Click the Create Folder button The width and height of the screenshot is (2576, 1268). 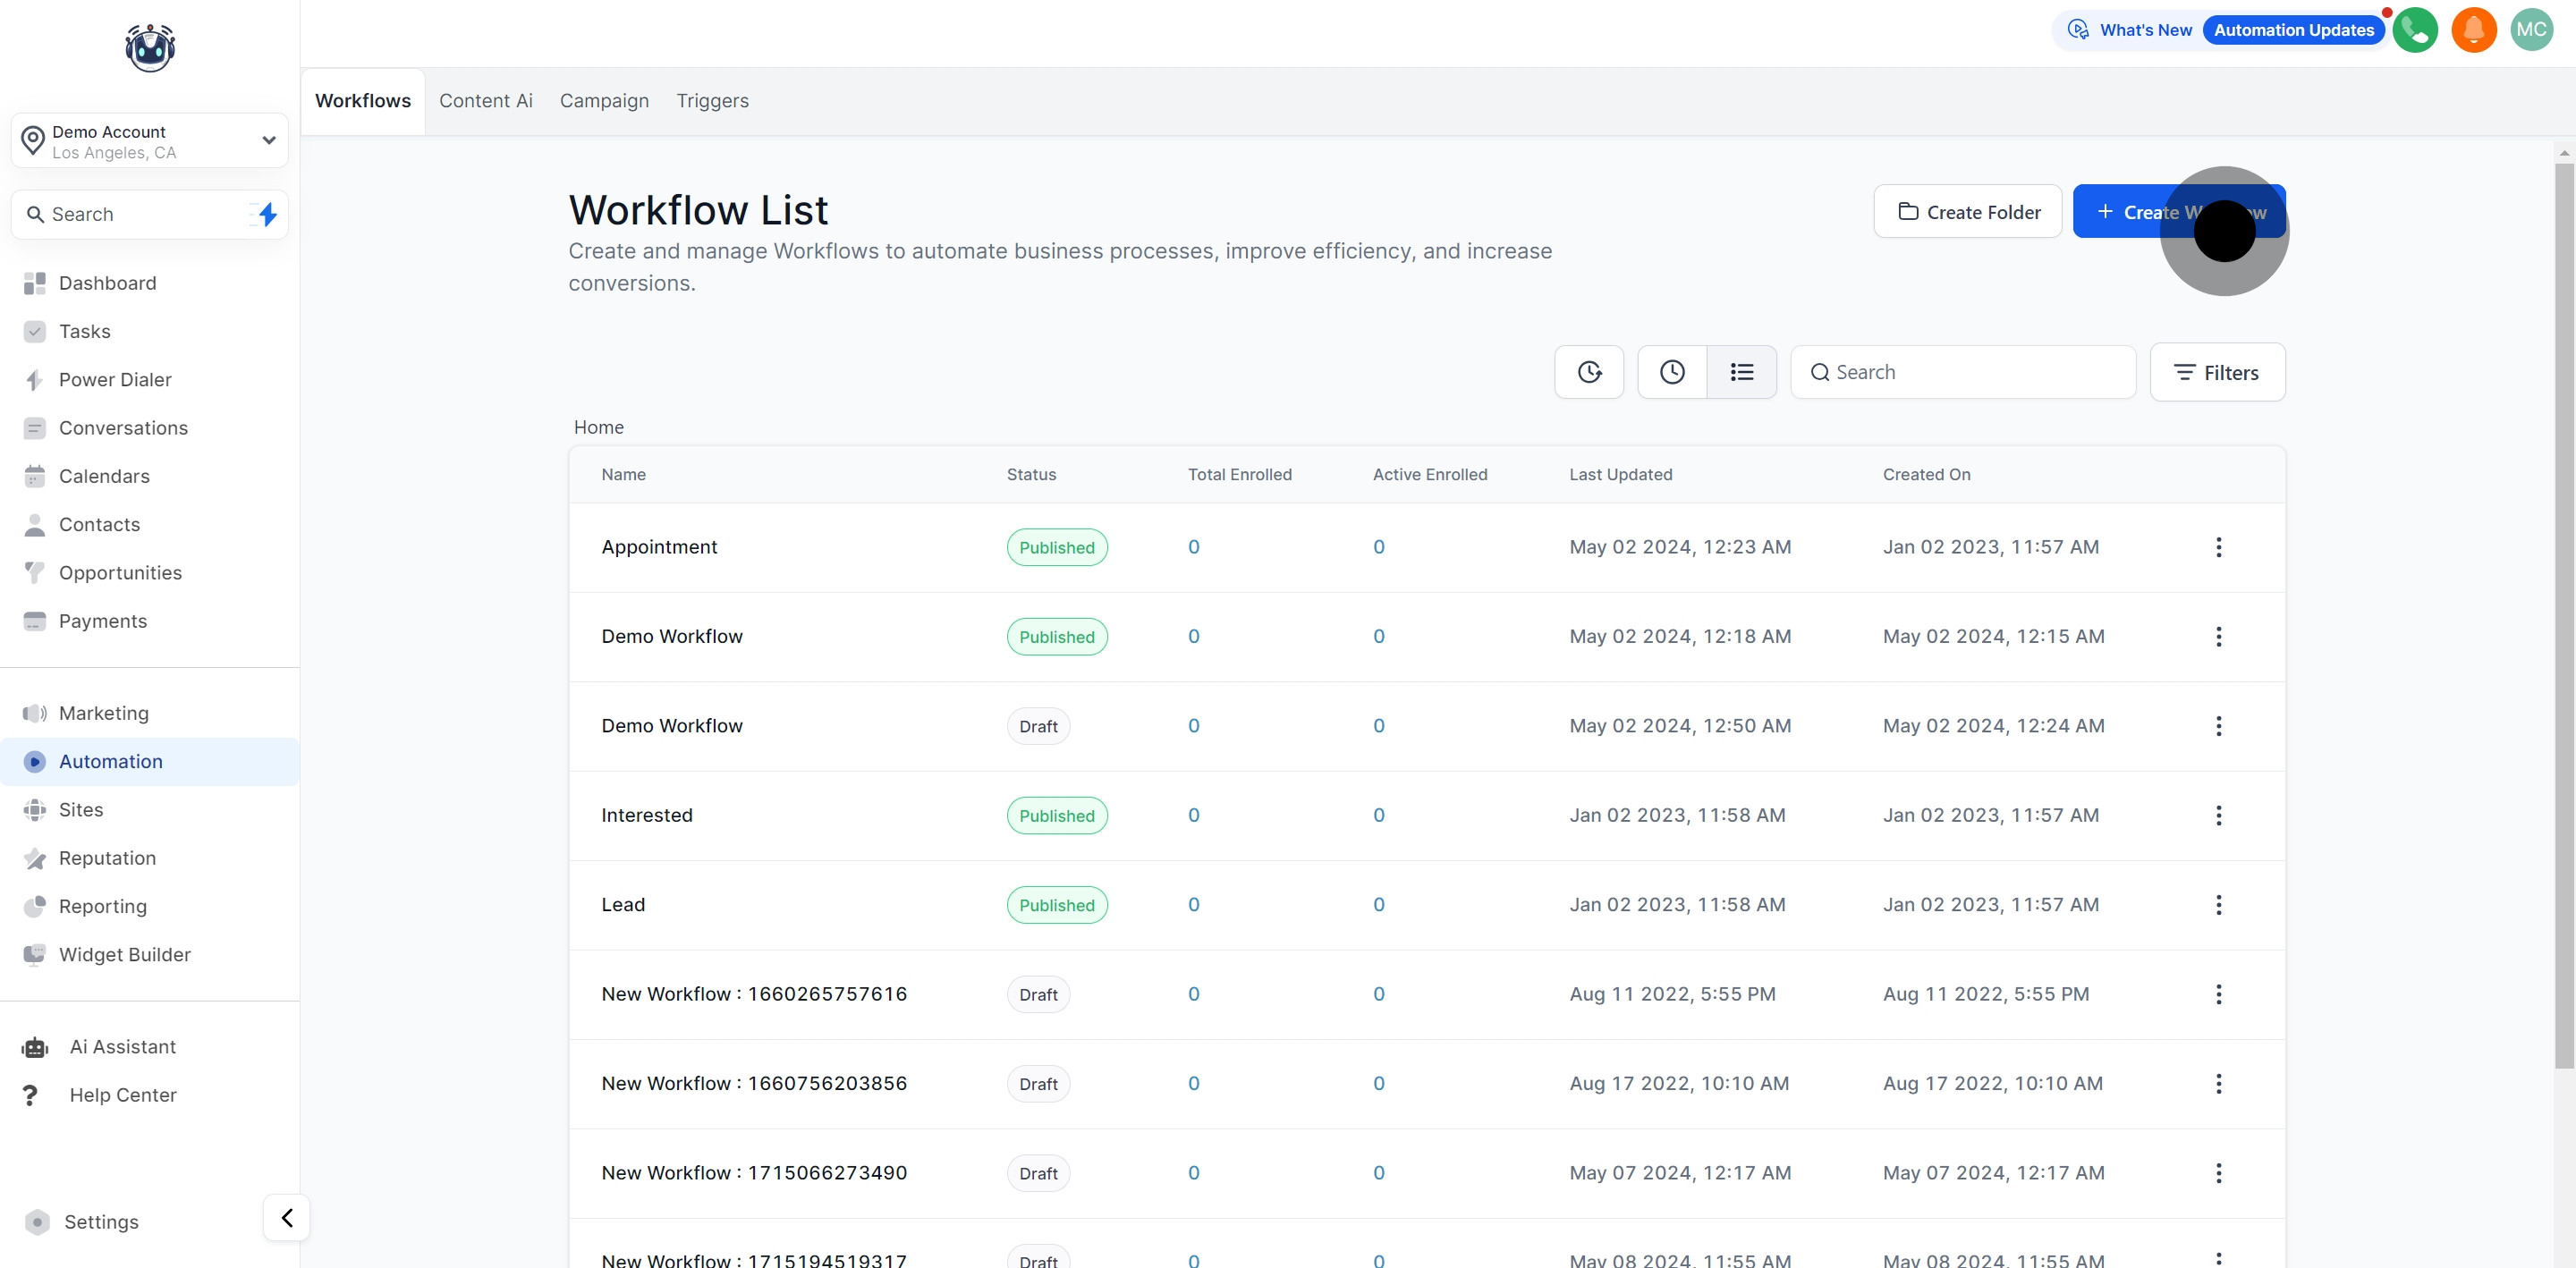(1966, 212)
